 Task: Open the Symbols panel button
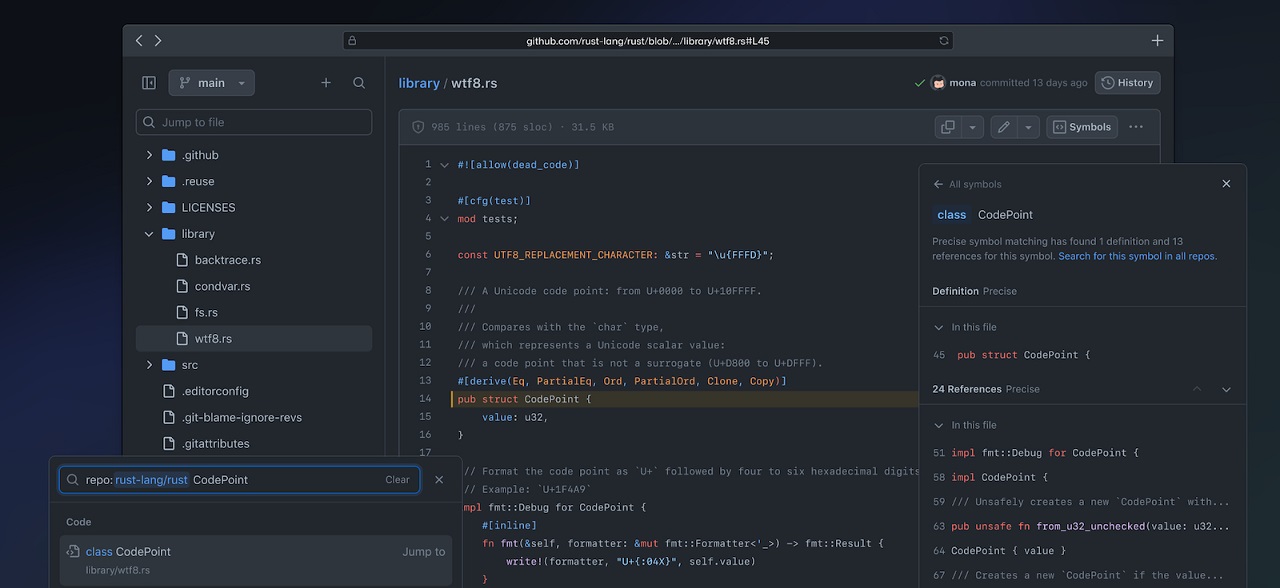click(x=1081, y=127)
